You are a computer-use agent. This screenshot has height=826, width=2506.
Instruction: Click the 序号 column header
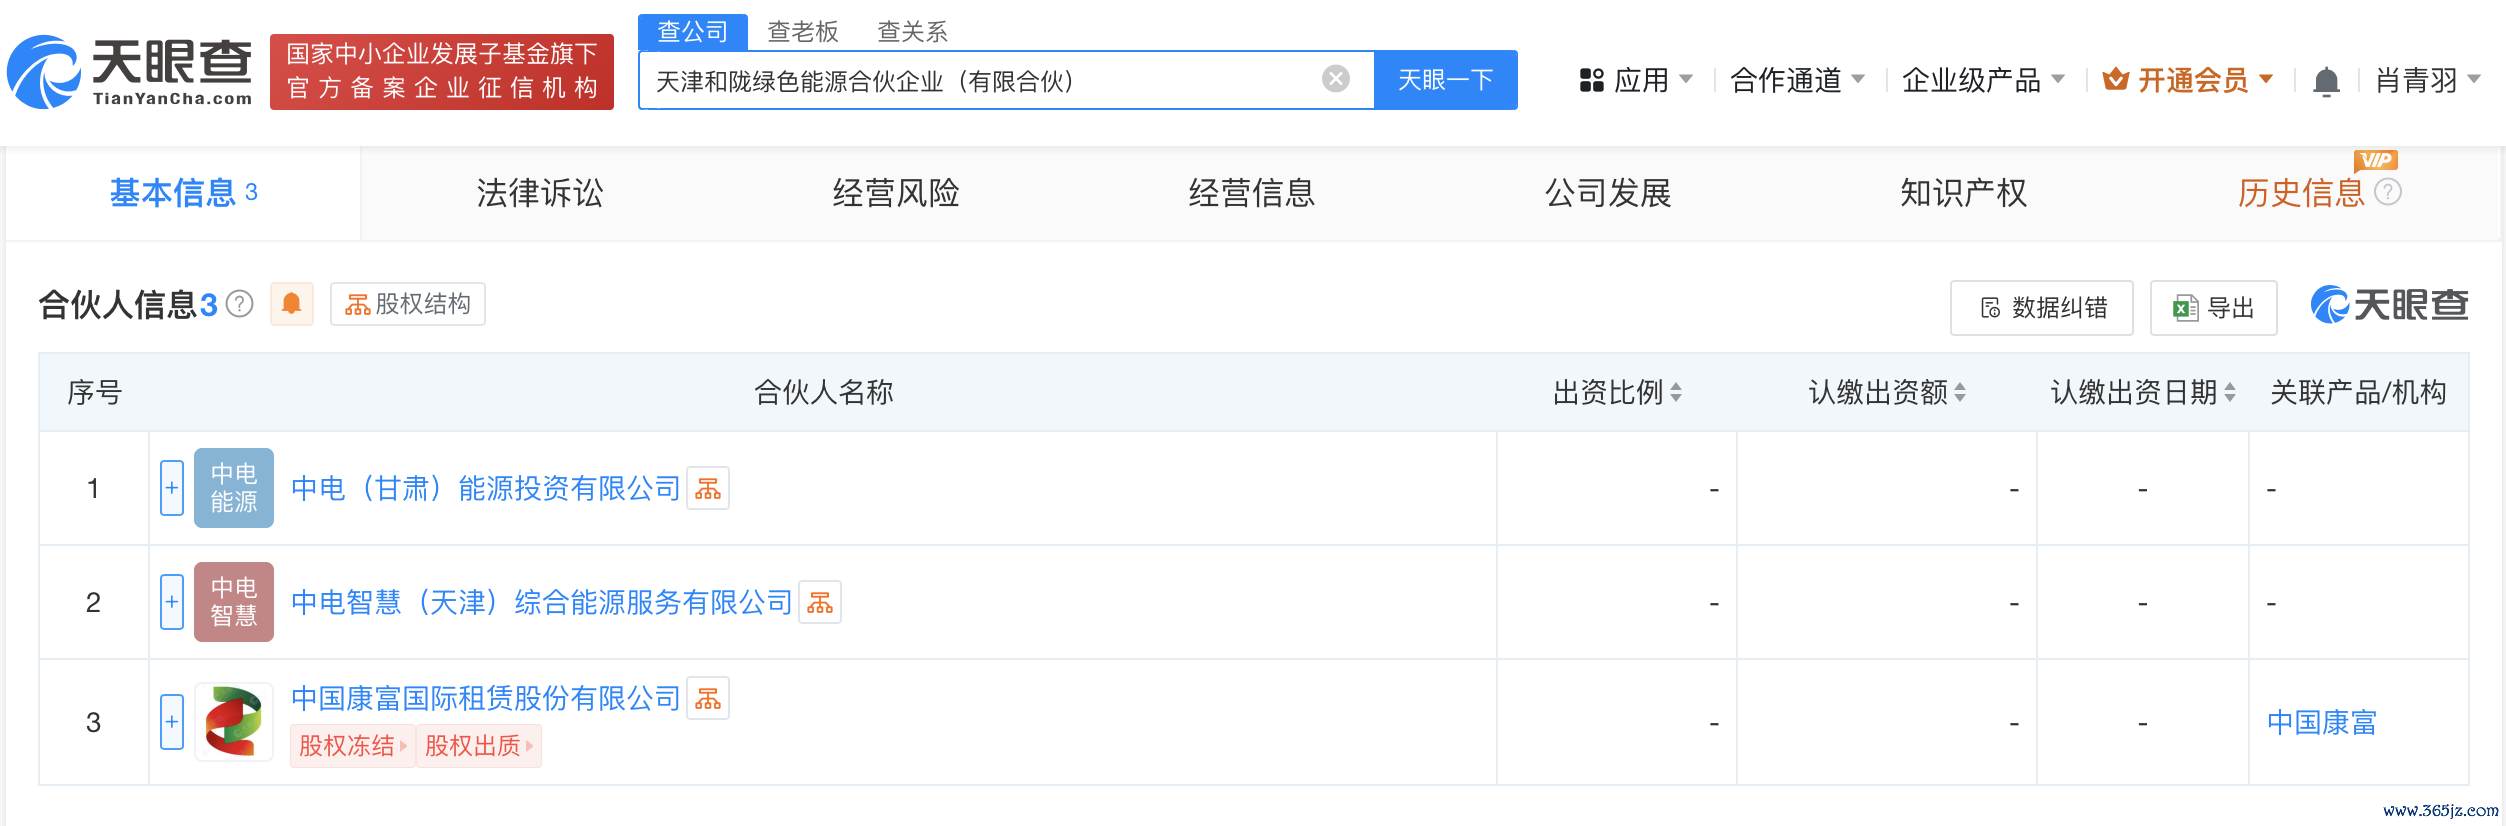pos(94,392)
